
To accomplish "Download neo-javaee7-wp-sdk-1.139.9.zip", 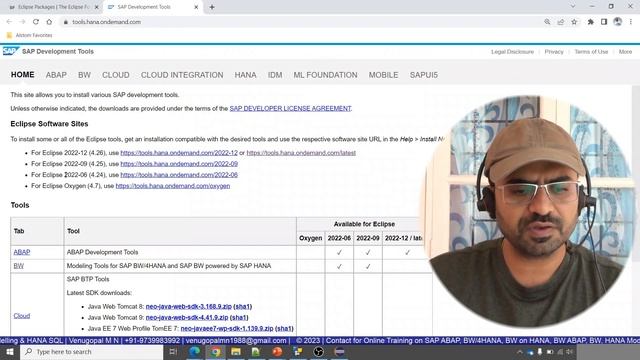I will (227, 329).
